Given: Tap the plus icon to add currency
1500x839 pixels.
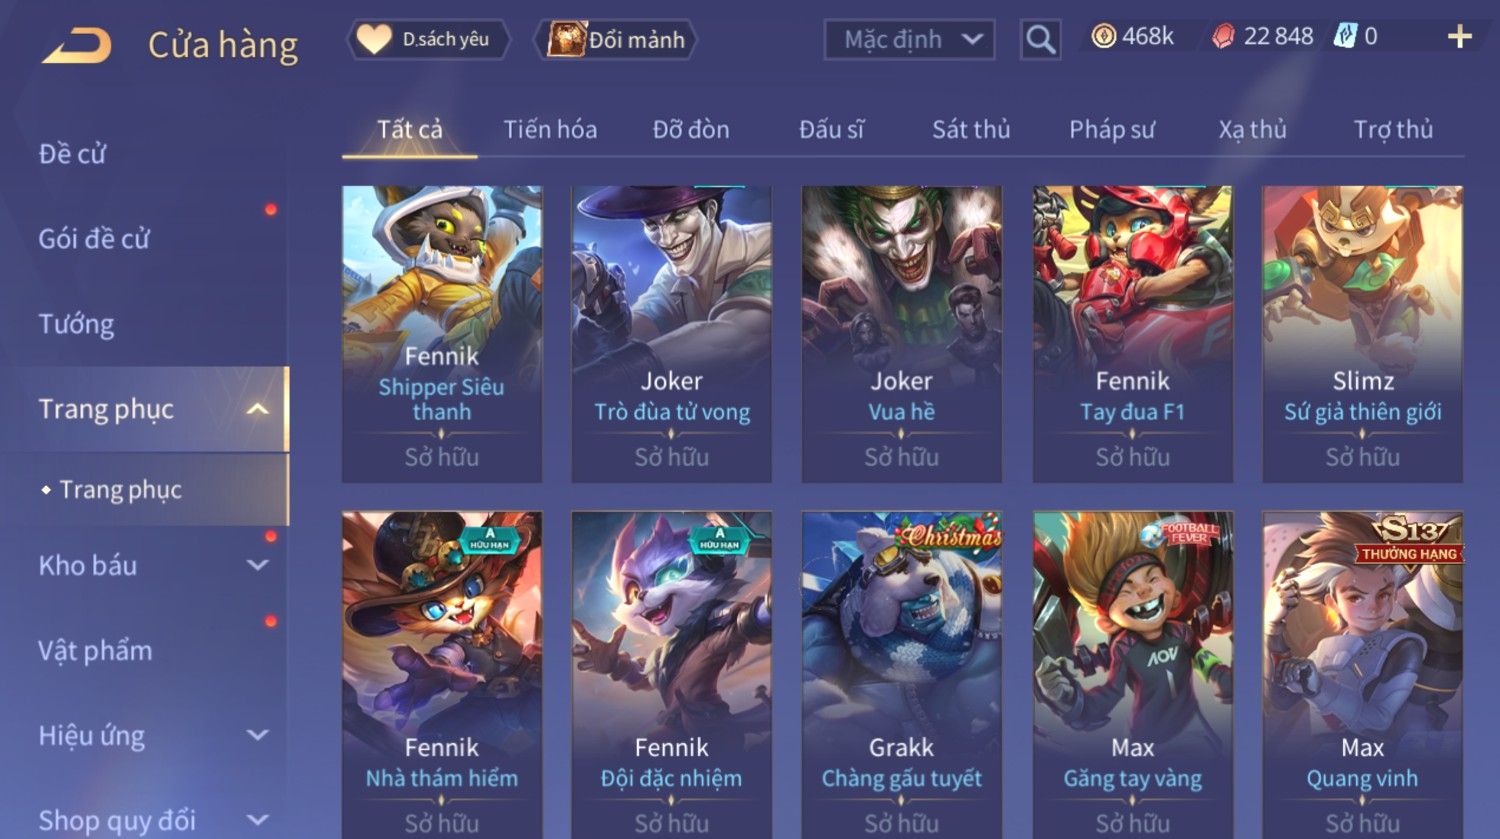Looking at the screenshot, I should pyautogui.click(x=1459, y=37).
